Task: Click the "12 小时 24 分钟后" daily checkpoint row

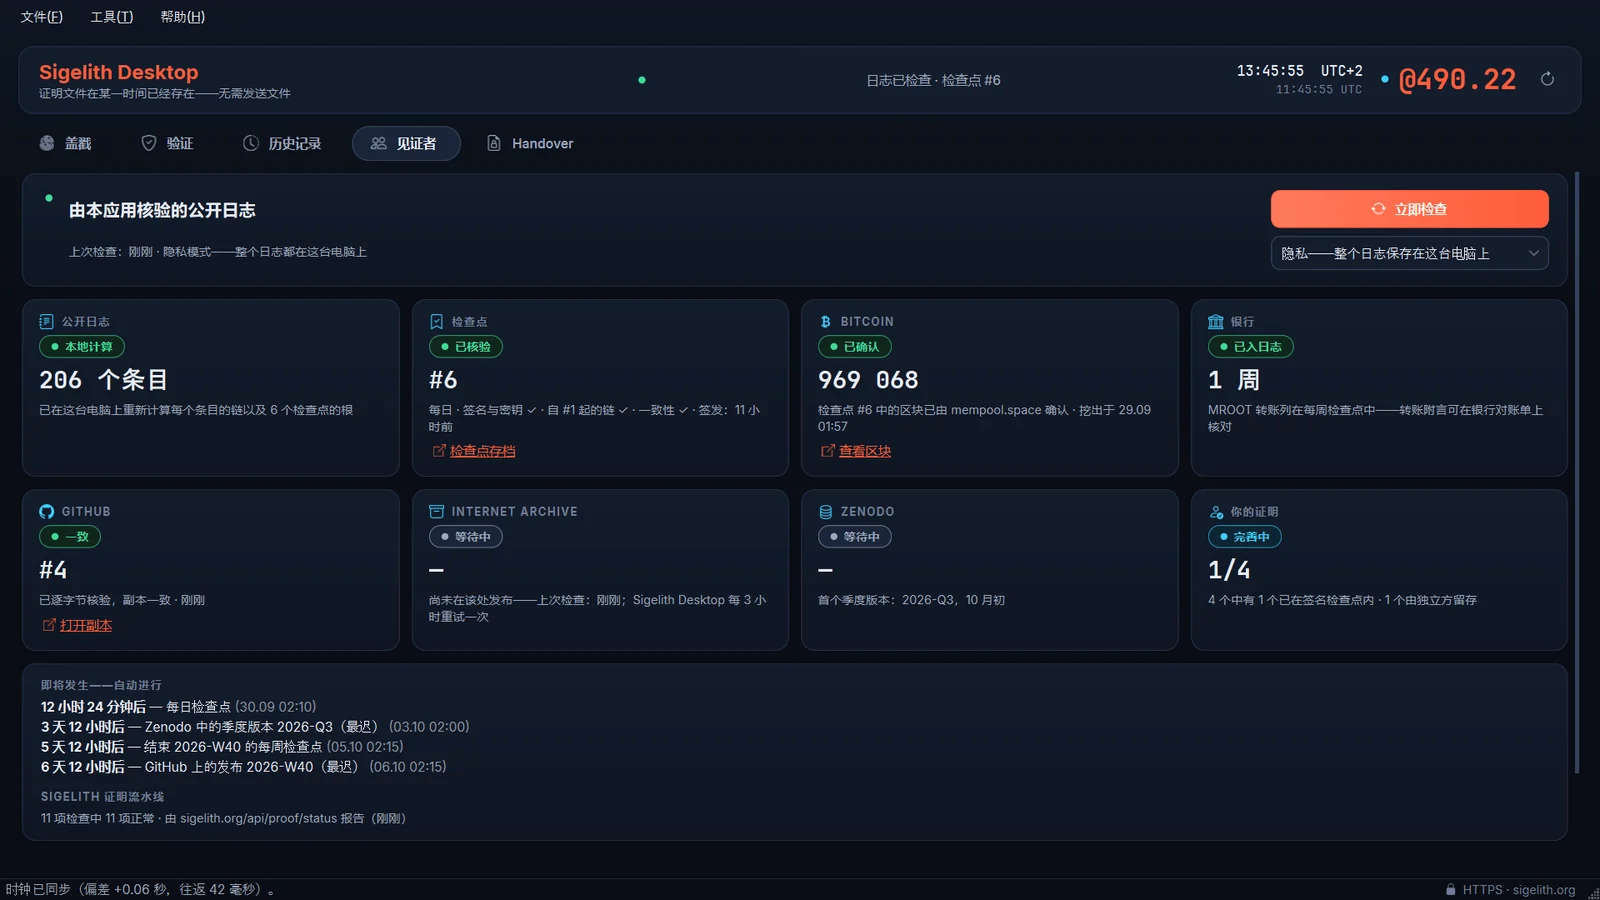Action: 179,707
